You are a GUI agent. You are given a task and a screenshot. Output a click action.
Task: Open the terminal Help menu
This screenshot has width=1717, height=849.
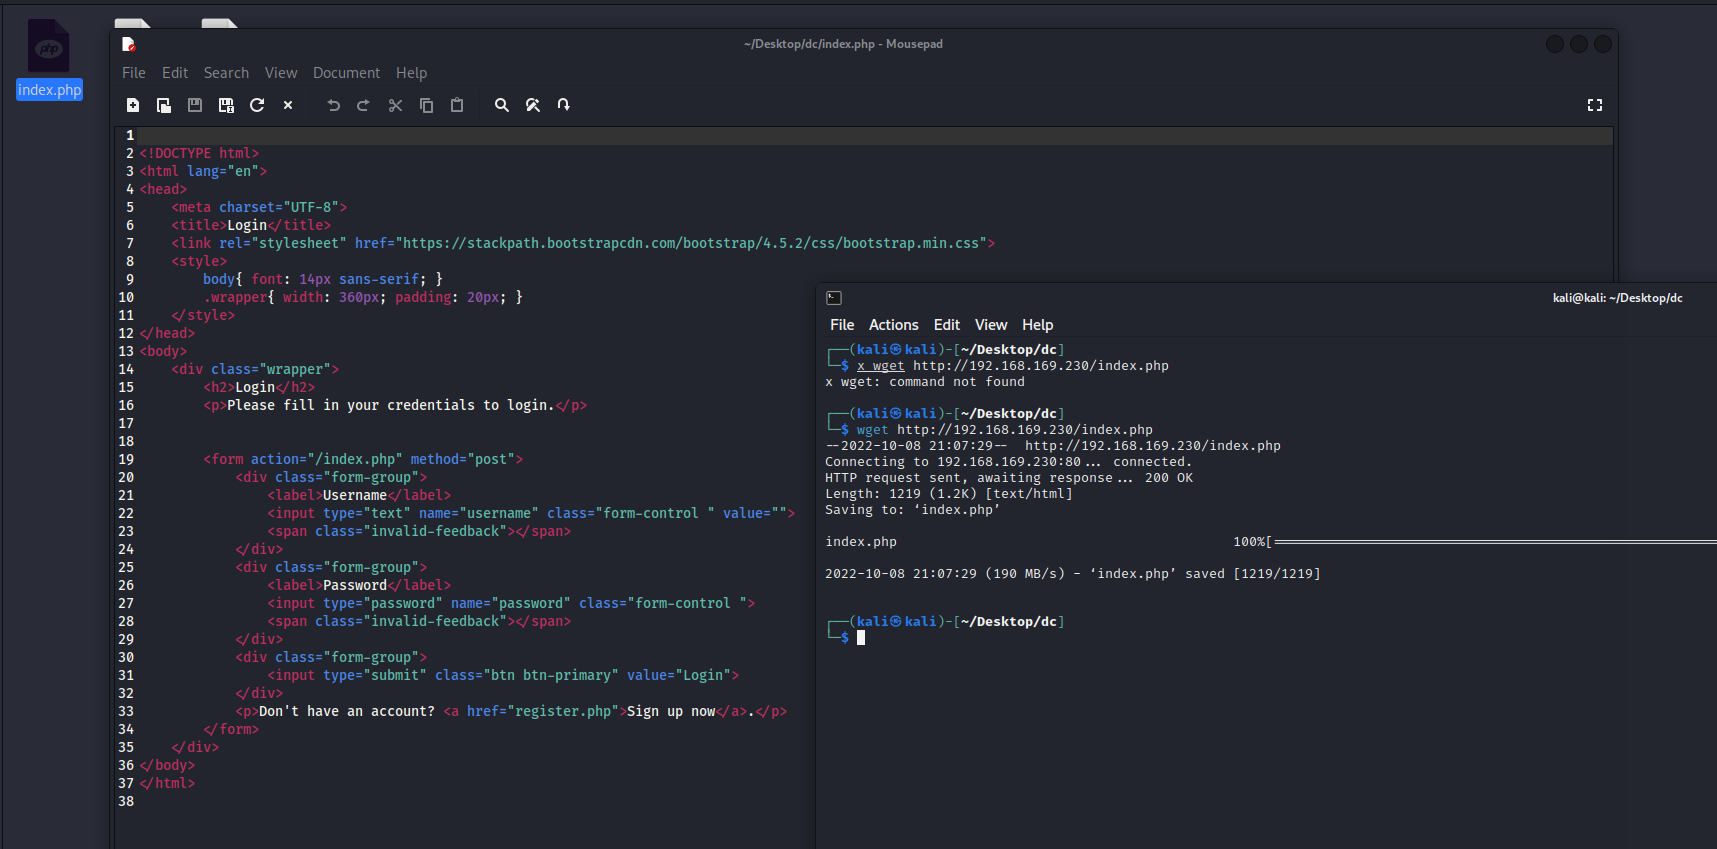(1037, 325)
